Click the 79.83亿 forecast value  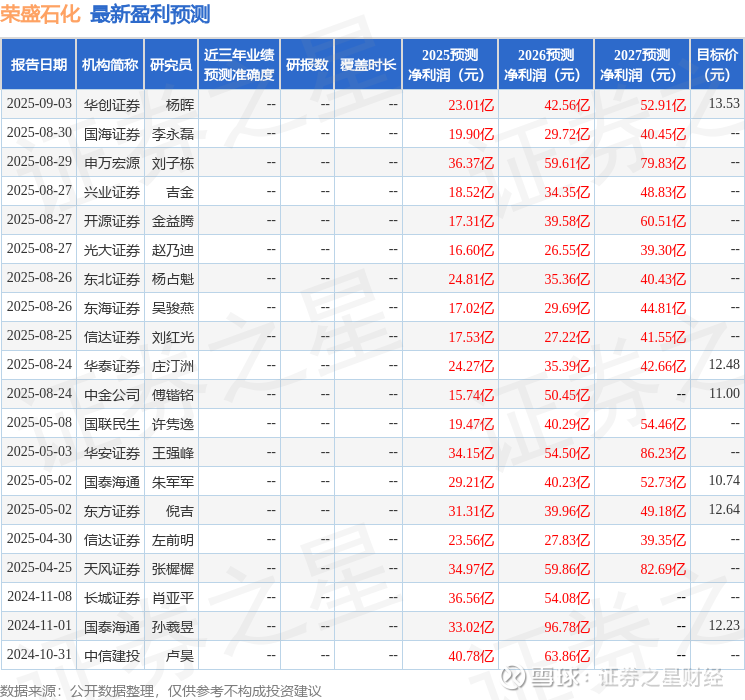click(663, 163)
